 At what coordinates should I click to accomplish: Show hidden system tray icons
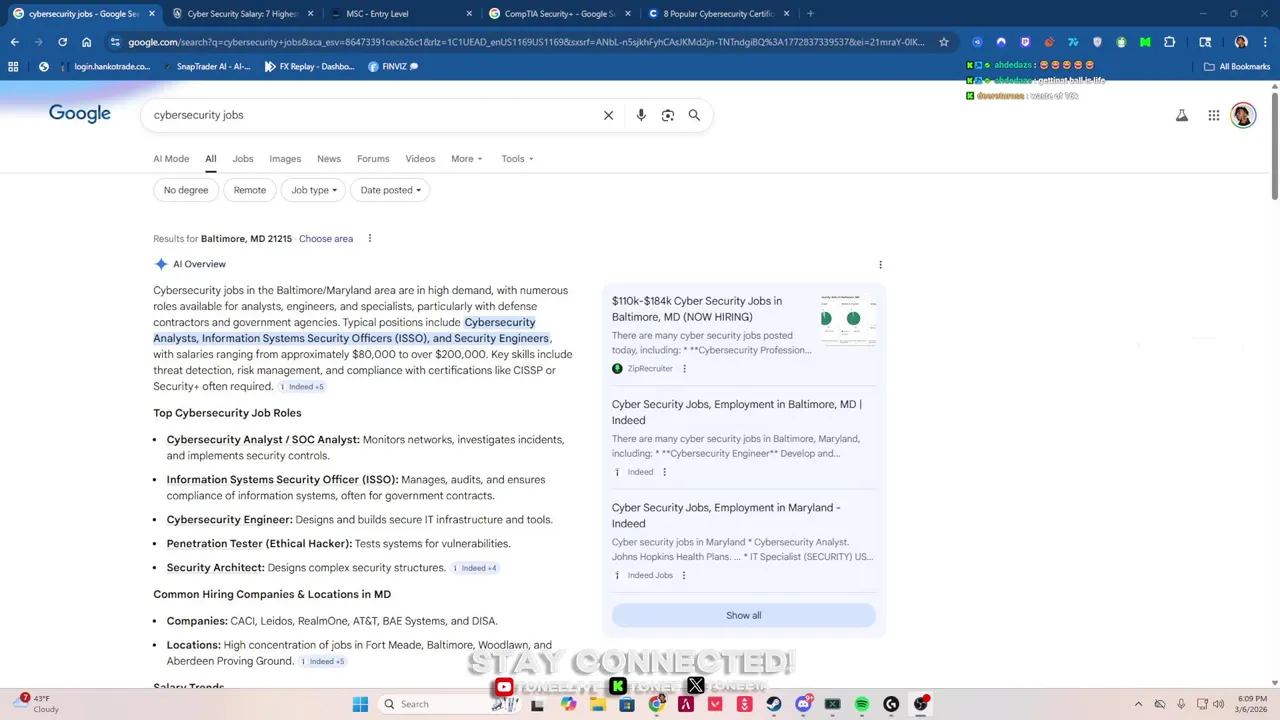point(1139,704)
